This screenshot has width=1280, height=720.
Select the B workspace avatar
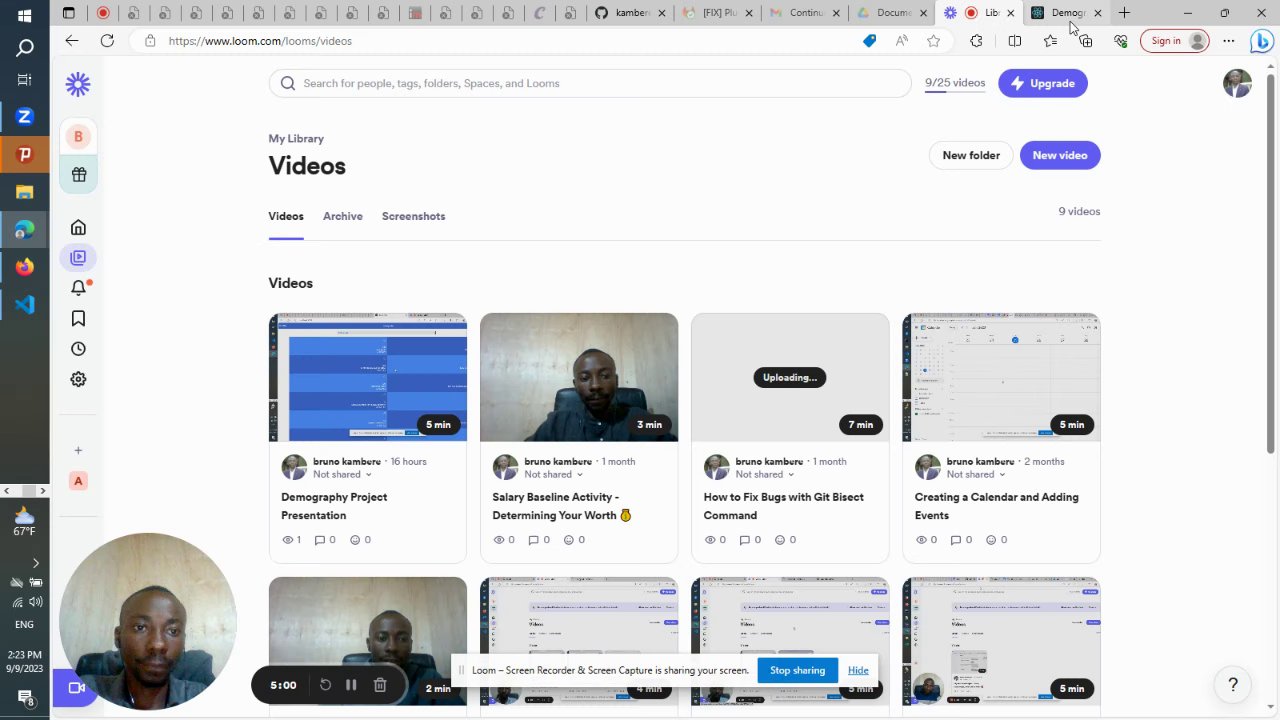pyautogui.click(x=78, y=137)
